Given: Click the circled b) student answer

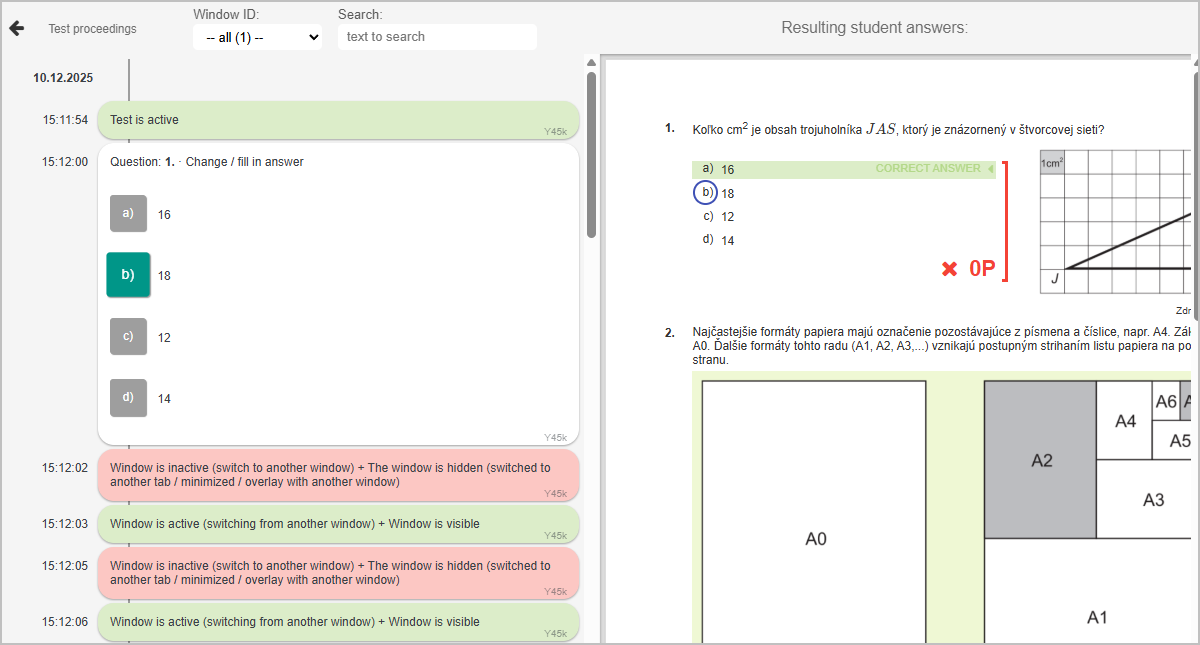Looking at the screenshot, I should 706,192.
